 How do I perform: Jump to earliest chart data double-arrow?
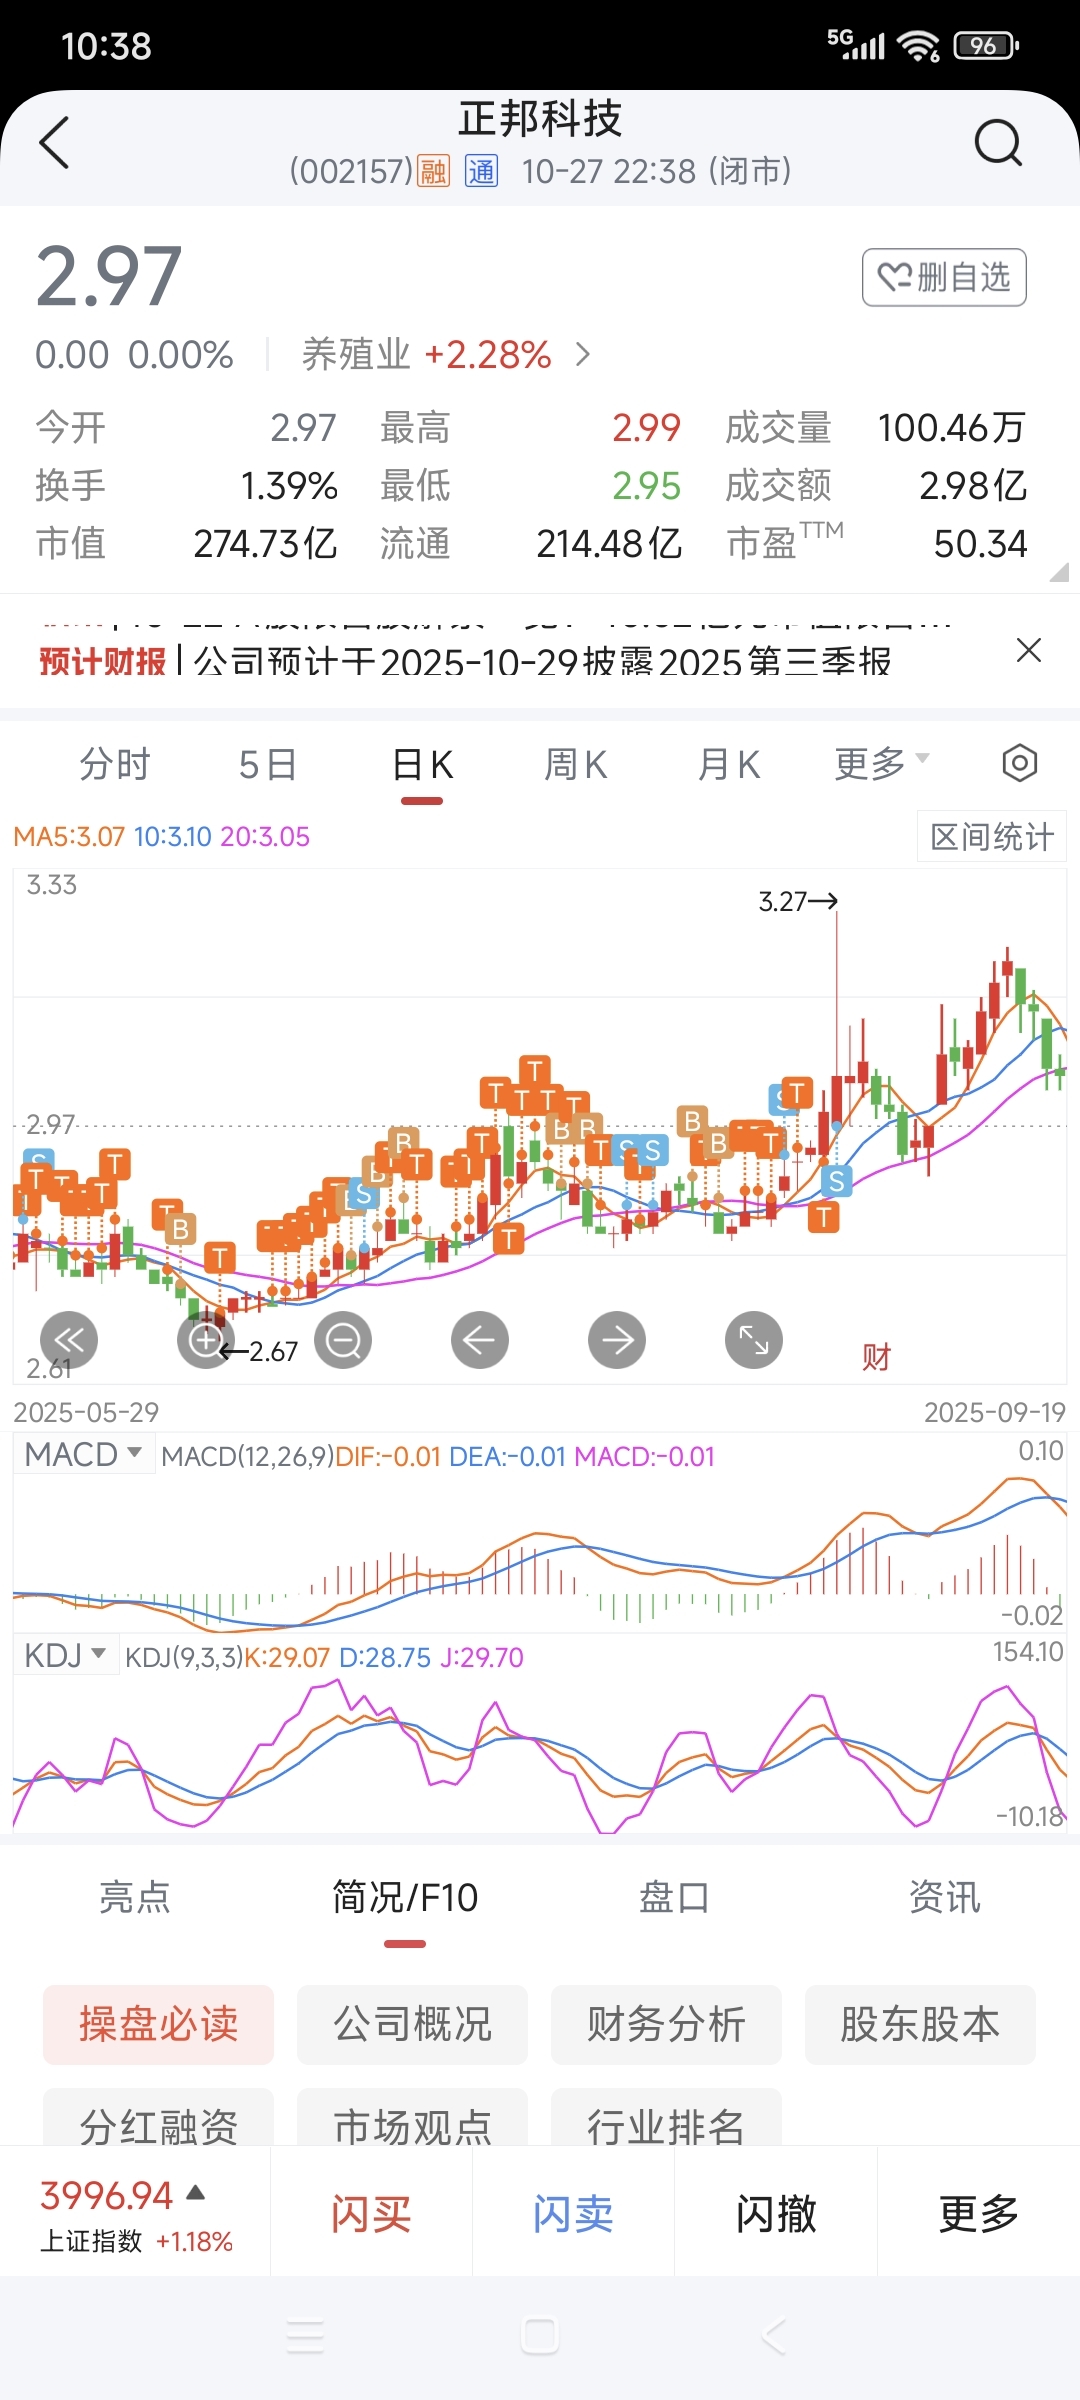point(69,1340)
